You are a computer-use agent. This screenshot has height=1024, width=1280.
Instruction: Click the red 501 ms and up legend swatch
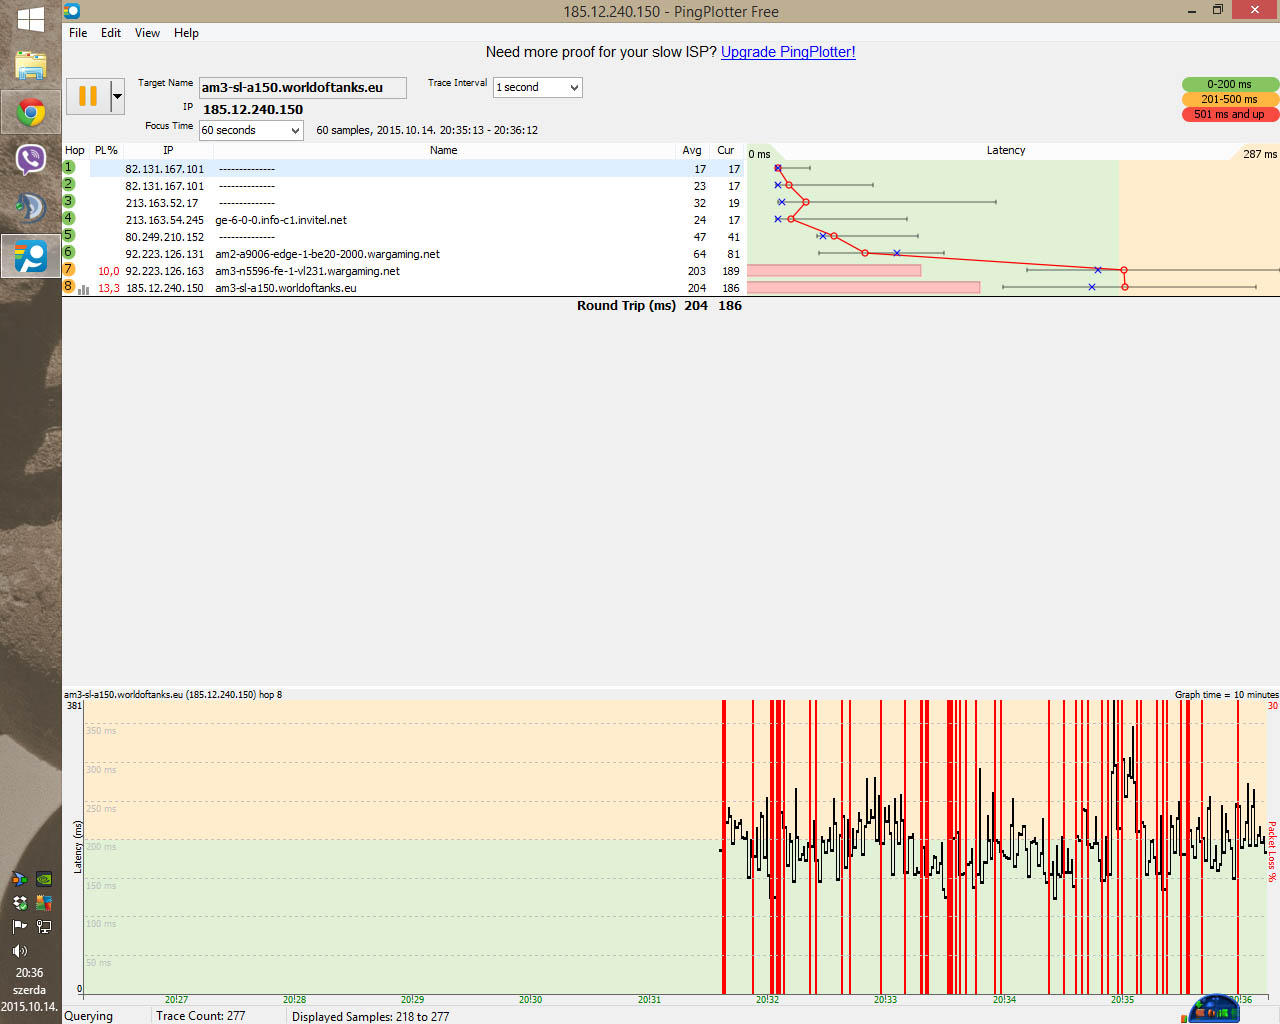[x=1230, y=114]
